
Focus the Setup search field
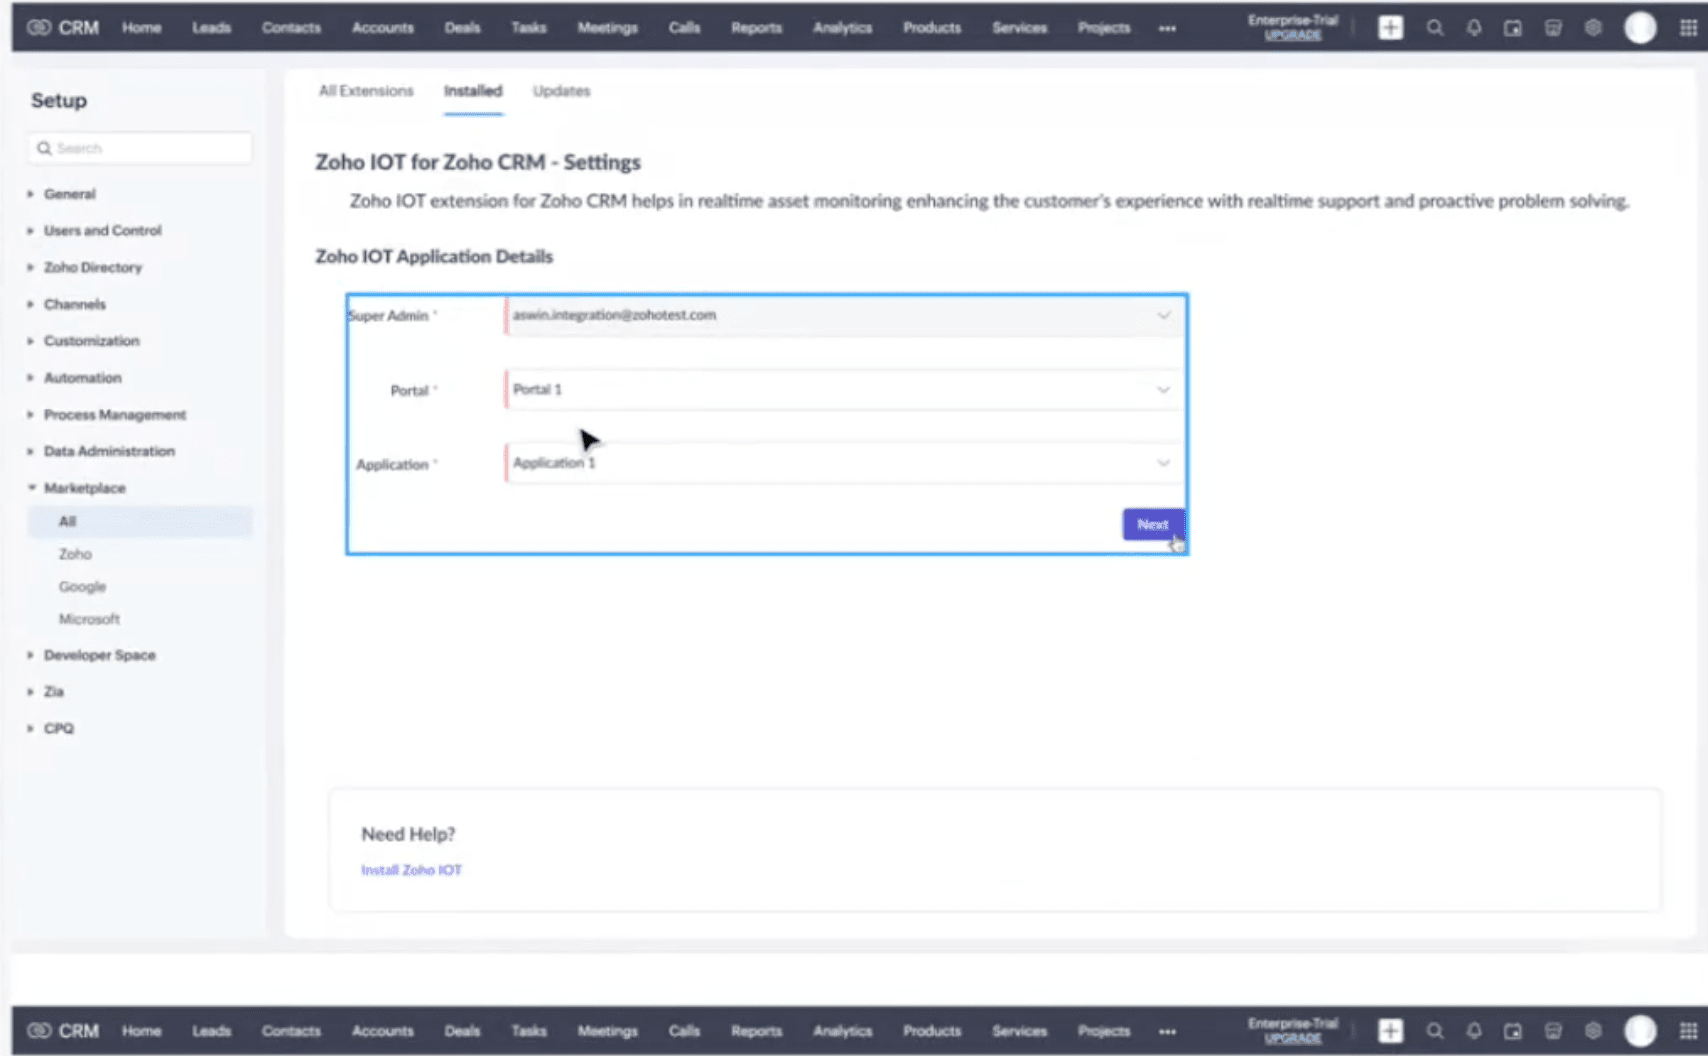coord(140,148)
